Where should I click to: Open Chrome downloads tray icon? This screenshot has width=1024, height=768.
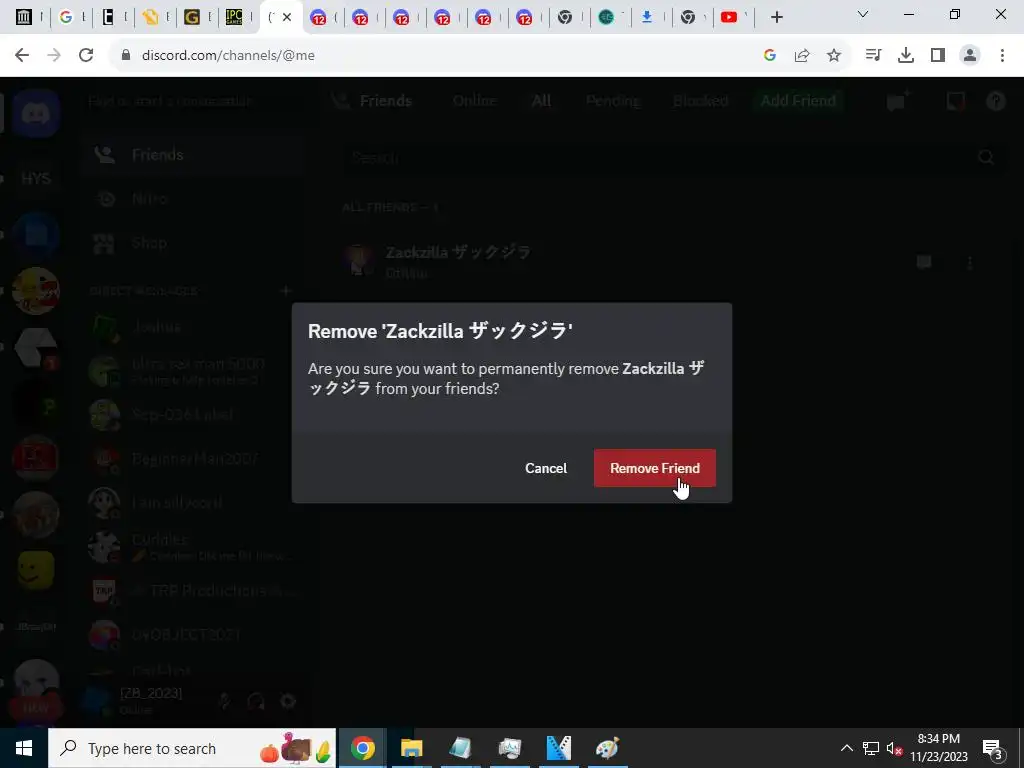click(x=906, y=55)
